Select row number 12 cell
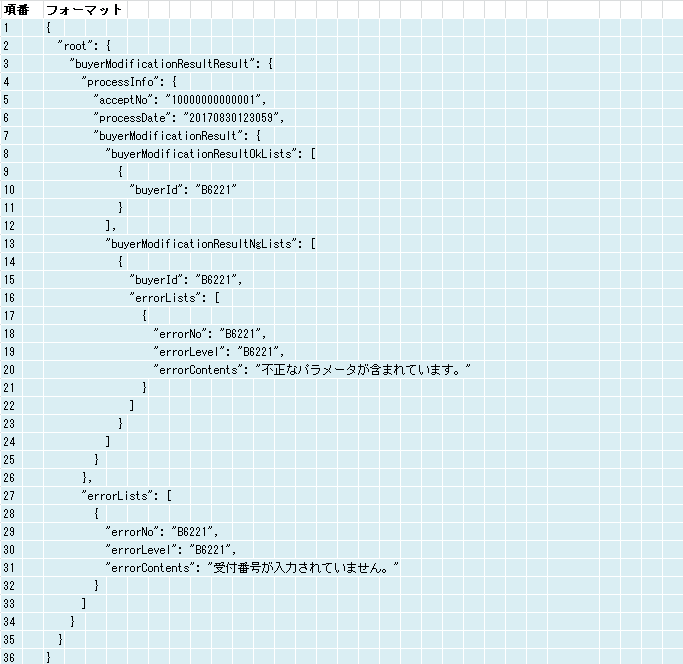Image resolution: width=683 pixels, height=664 pixels. [x=9, y=226]
